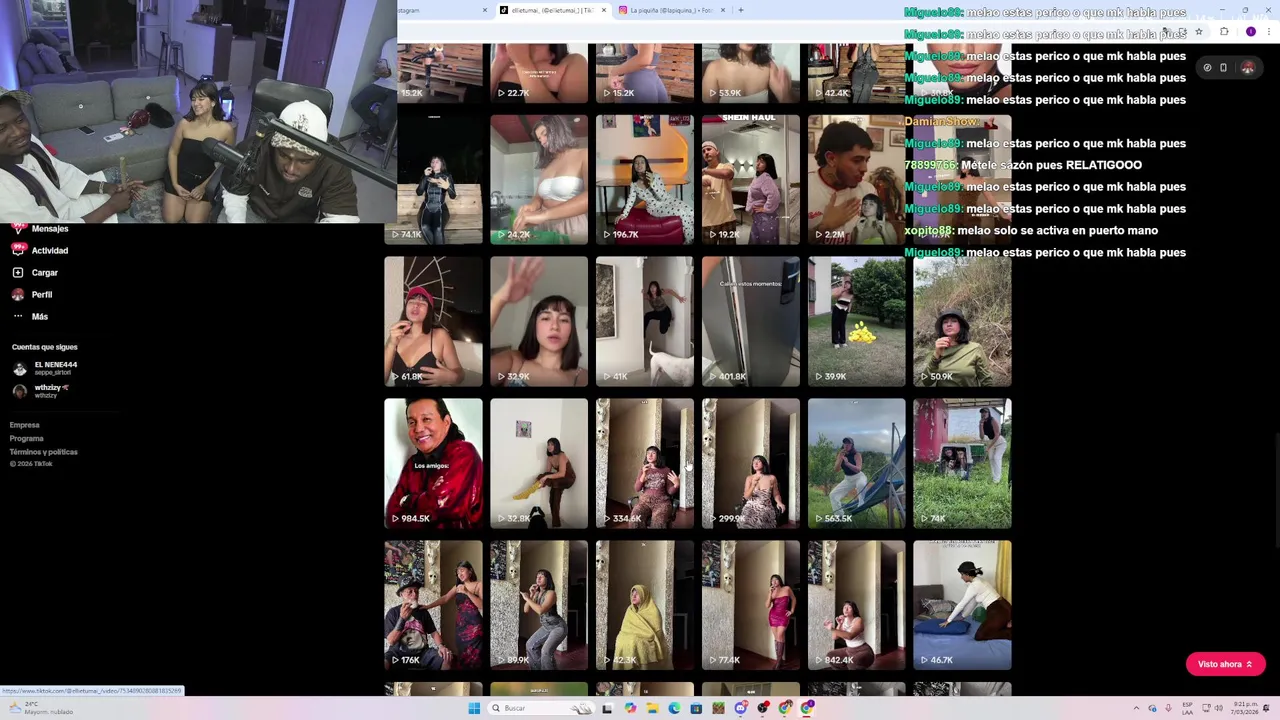Click the Empresa footer link

pos(25,425)
